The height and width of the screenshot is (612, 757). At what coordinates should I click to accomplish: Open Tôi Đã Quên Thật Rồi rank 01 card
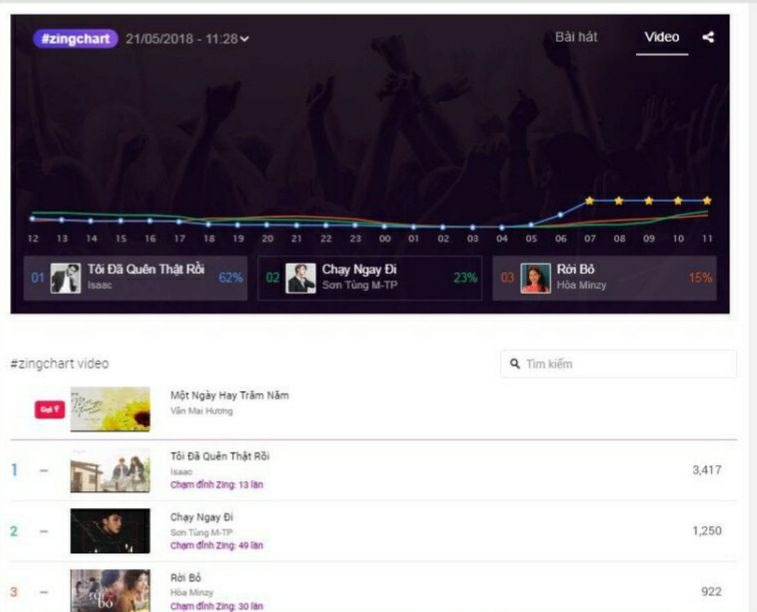[x=135, y=278]
